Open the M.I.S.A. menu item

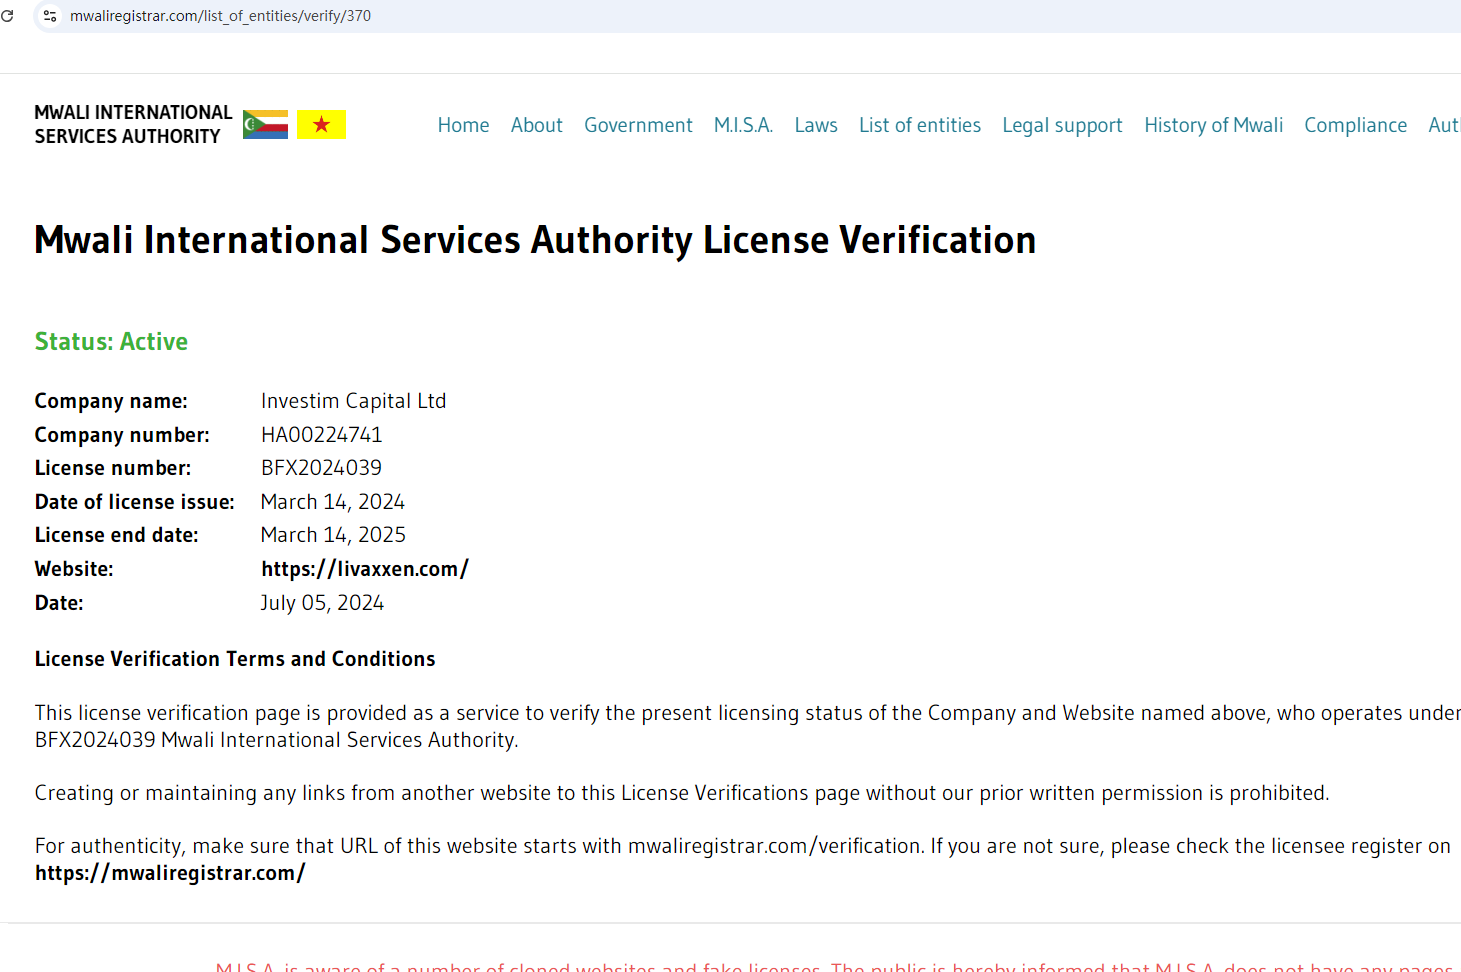(x=743, y=125)
